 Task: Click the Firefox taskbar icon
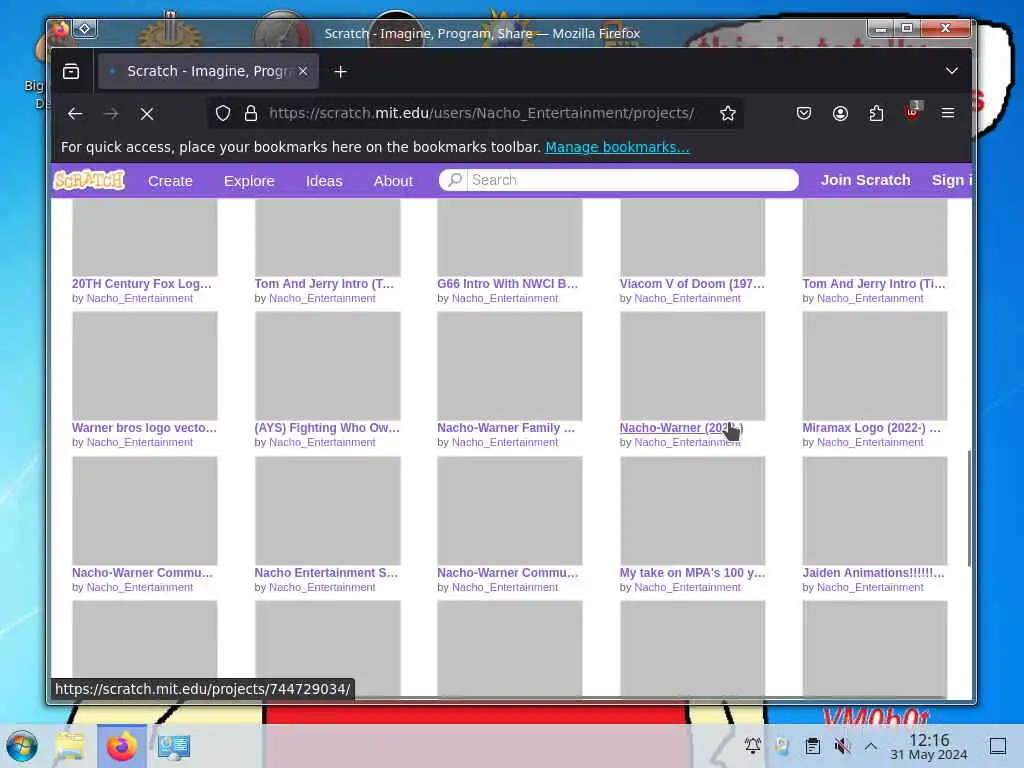pyautogui.click(x=121, y=746)
